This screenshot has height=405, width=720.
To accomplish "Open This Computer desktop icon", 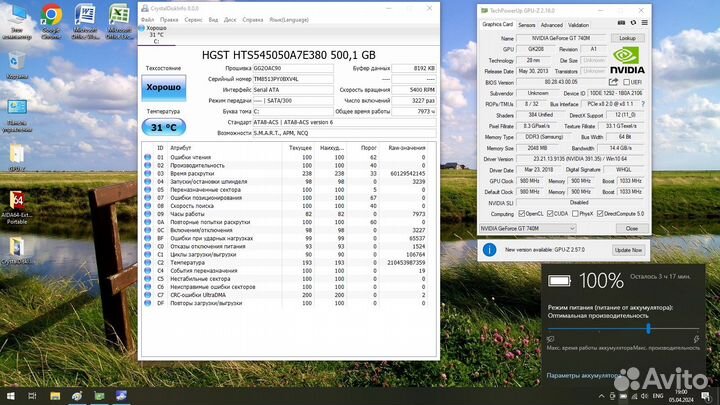I will 17,22.
